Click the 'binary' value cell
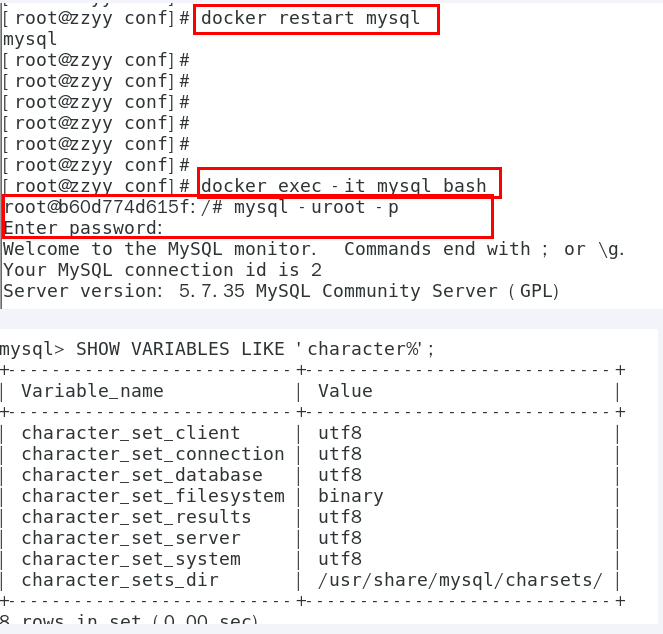This screenshot has height=634, width=663. tap(351, 497)
